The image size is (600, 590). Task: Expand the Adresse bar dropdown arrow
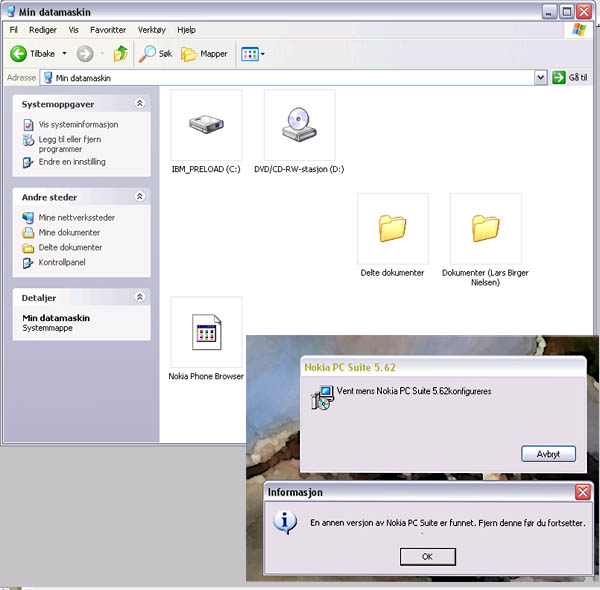[x=540, y=77]
